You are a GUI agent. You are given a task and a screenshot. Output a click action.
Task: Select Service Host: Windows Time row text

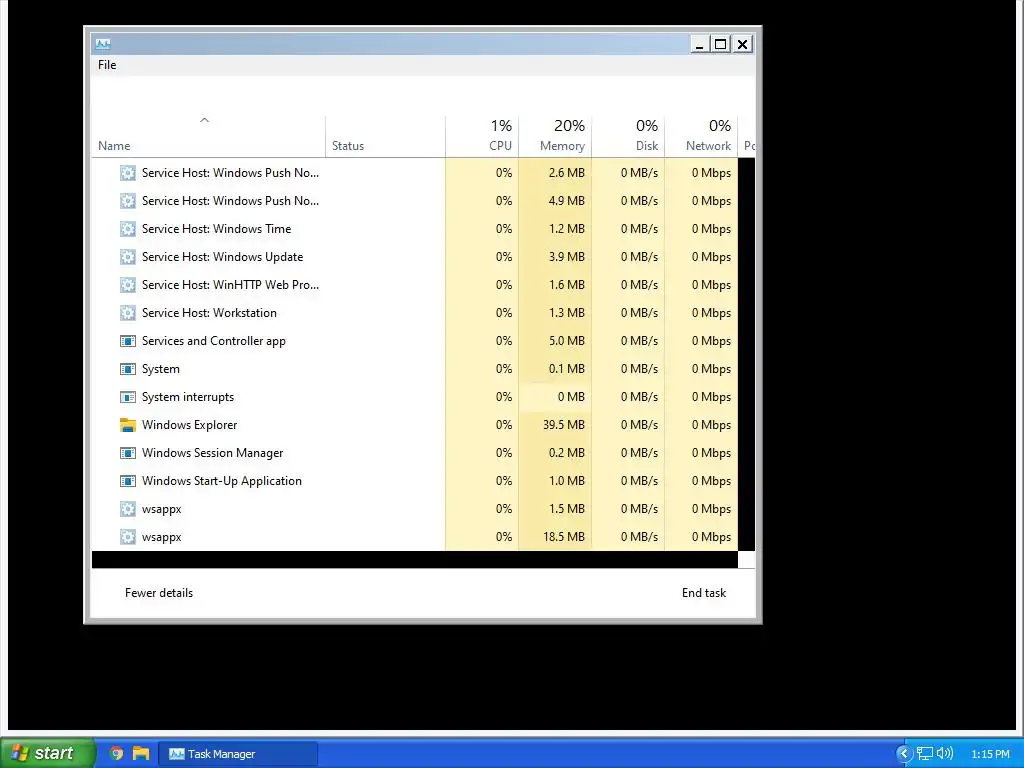pyautogui.click(x=216, y=229)
